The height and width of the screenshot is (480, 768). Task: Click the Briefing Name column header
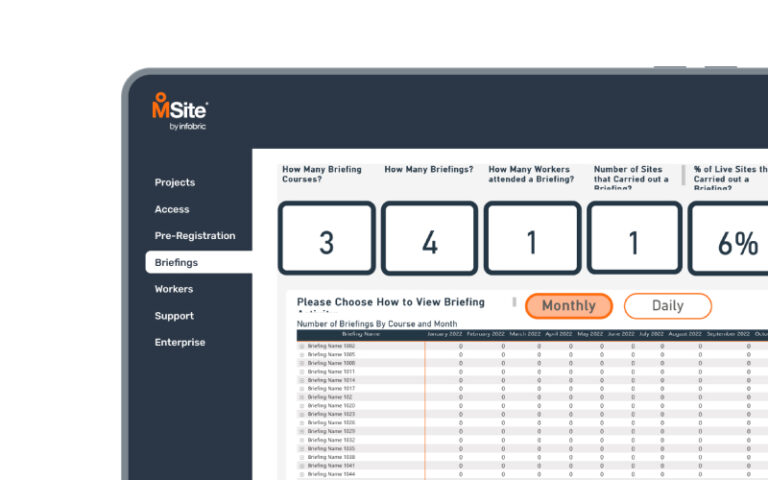360,334
